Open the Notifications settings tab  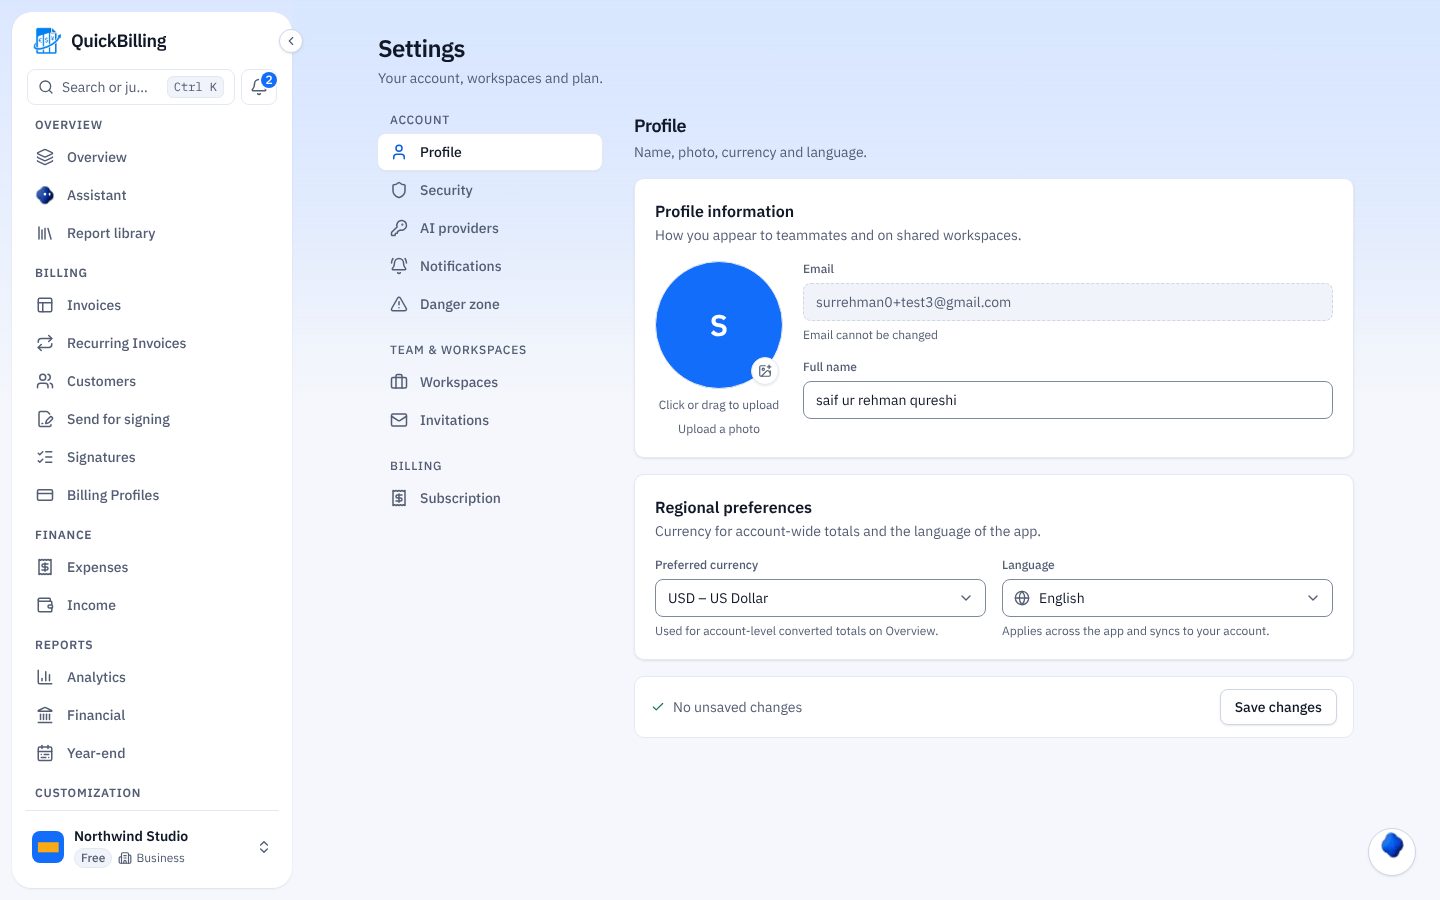point(490,266)
